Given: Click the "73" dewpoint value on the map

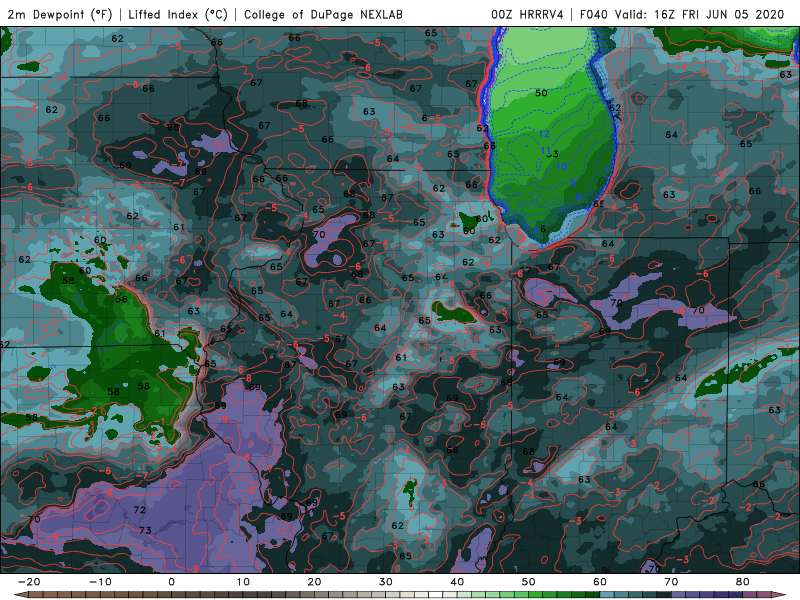Looking at the screenshot, I should (x=145, y=530).
